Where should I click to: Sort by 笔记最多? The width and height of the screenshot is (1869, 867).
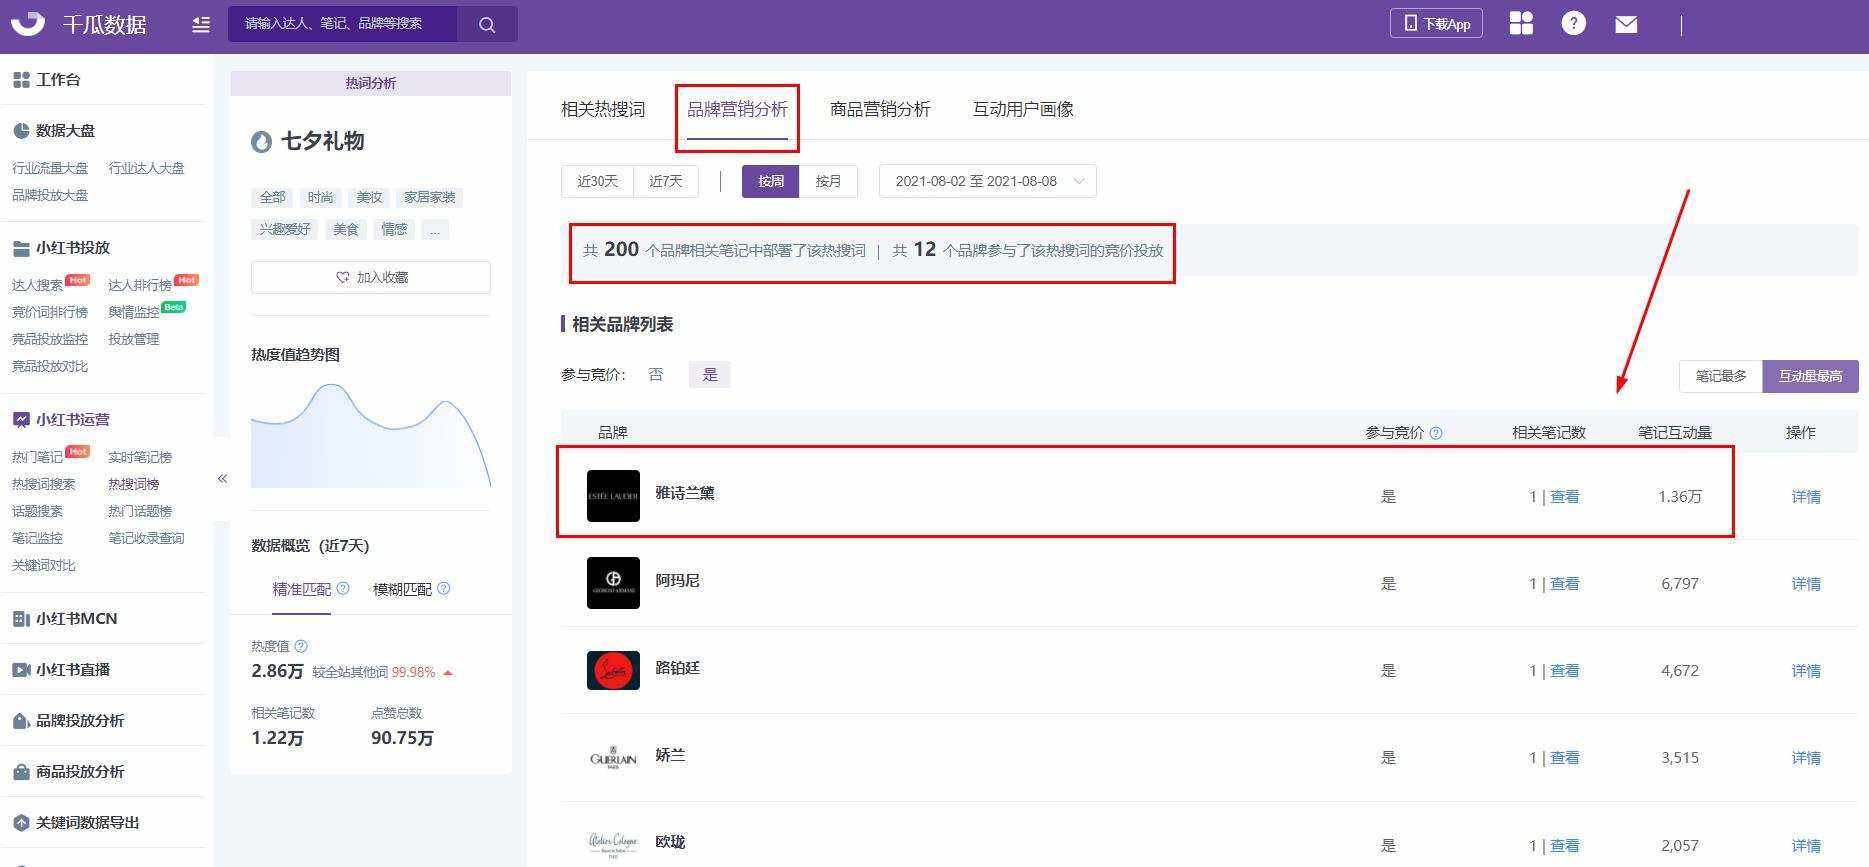(1720, 376)
